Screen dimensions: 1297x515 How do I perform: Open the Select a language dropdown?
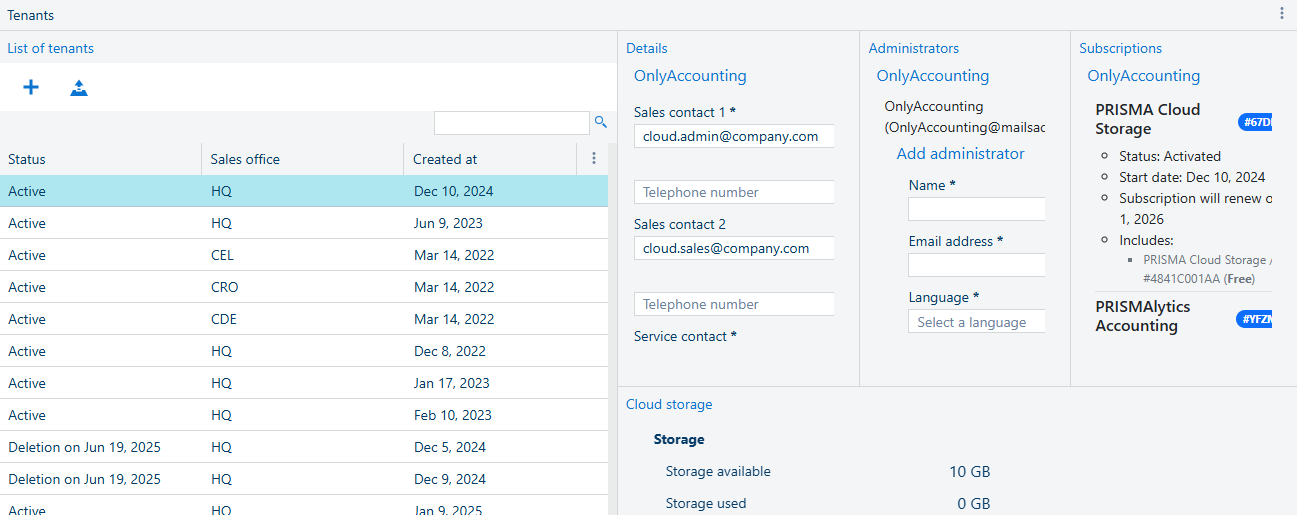coord(976,322)
